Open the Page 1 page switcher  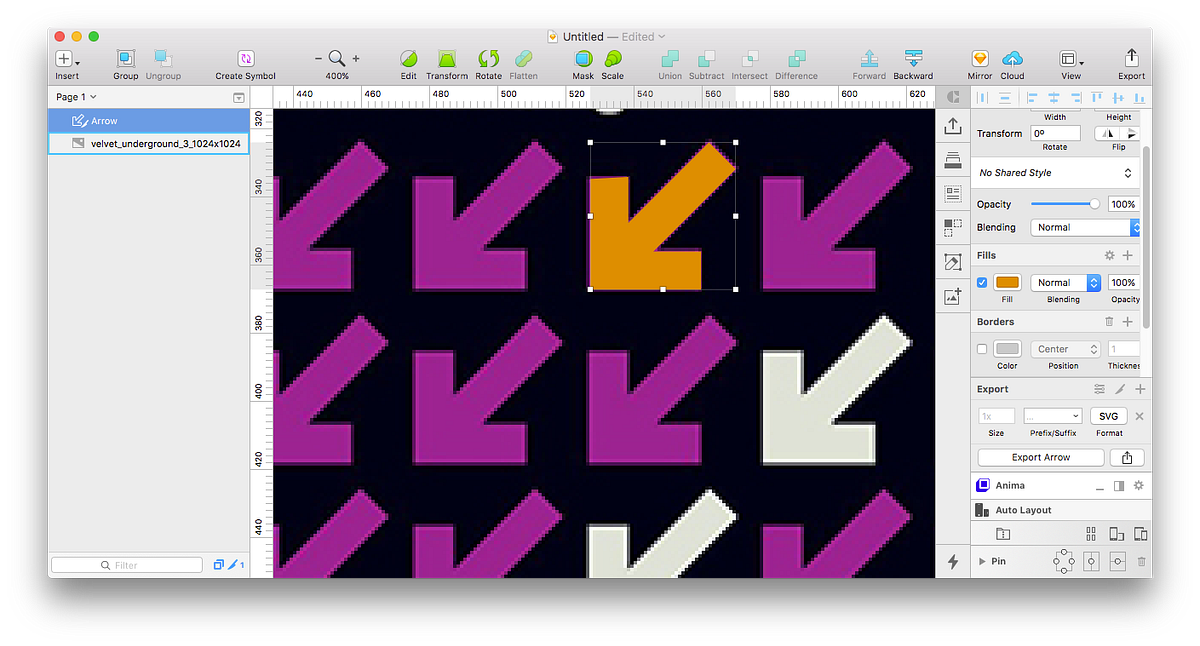(76, 96)
